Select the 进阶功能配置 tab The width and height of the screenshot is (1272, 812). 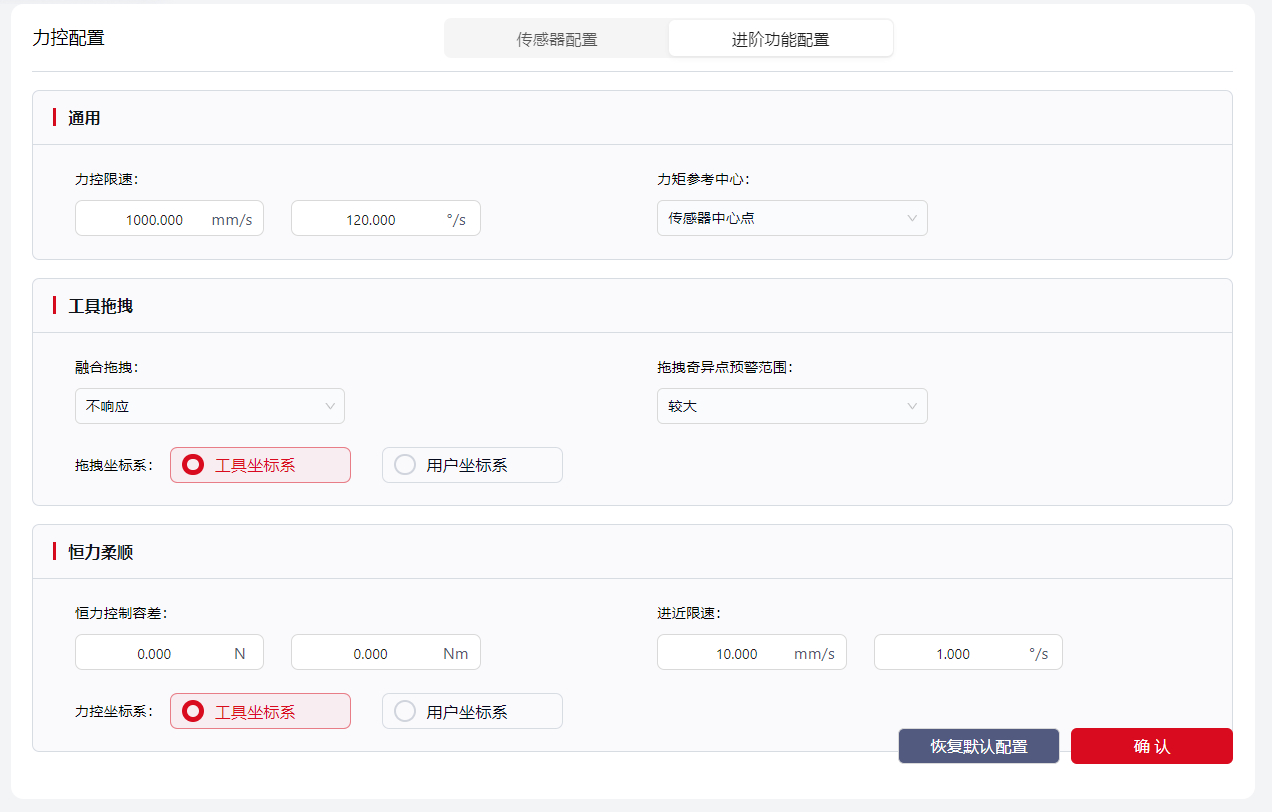pos(780,40)
